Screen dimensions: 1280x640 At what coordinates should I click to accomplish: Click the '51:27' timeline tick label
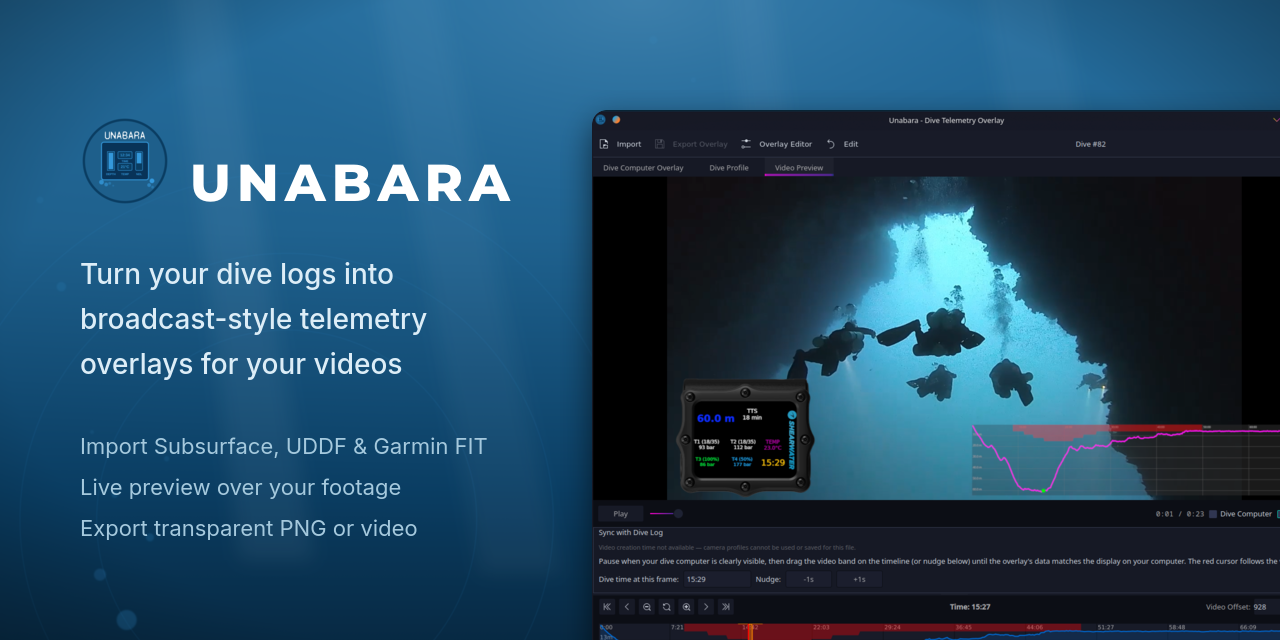[1105, 627]
